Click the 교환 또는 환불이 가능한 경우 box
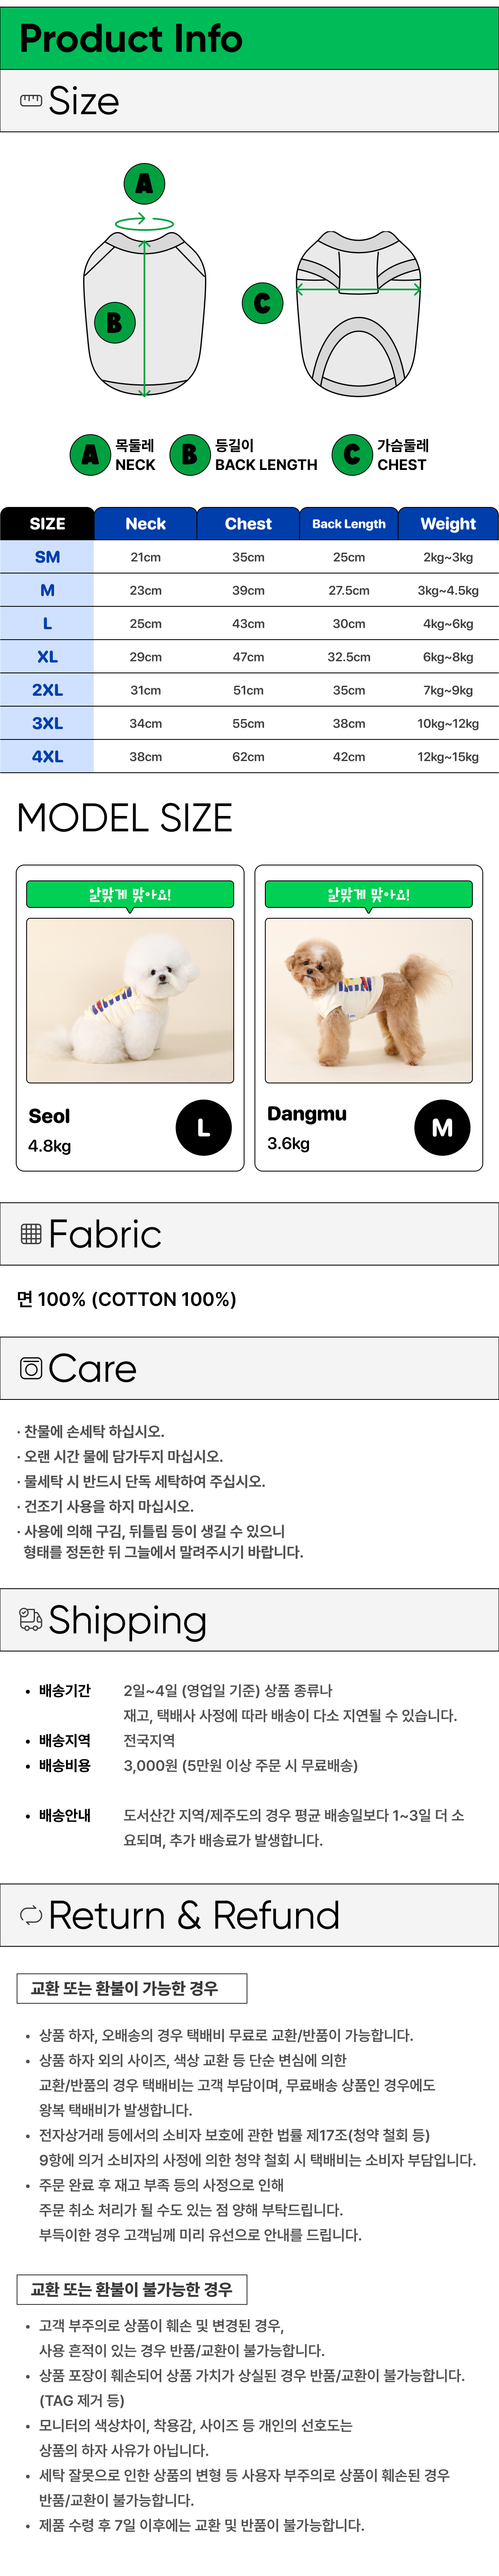This screenshot has height=2576, width=499. pyautogui.click(x=132, y=1988)
